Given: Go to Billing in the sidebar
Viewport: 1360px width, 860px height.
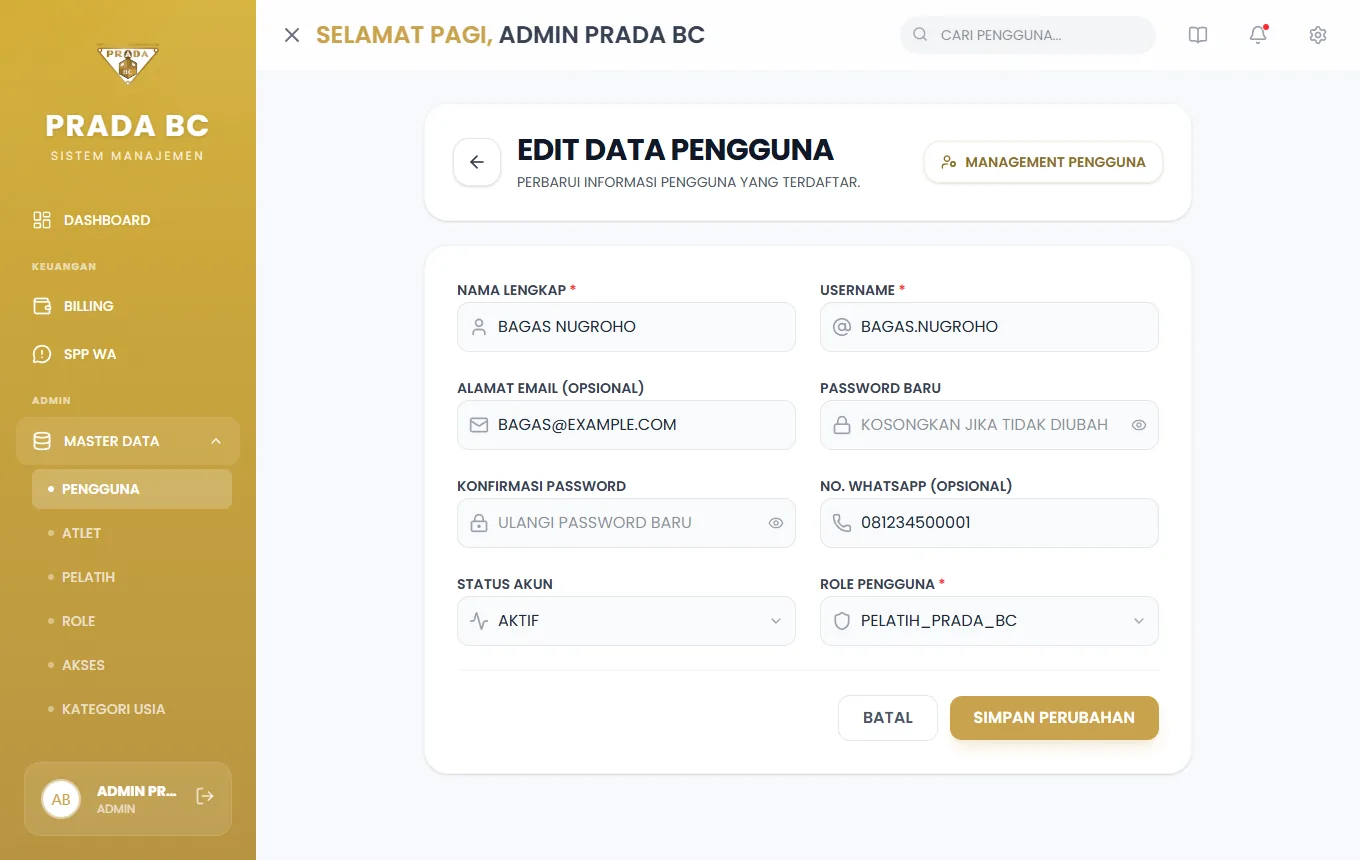Looking at the screenshot, I should tap(128, 306).
